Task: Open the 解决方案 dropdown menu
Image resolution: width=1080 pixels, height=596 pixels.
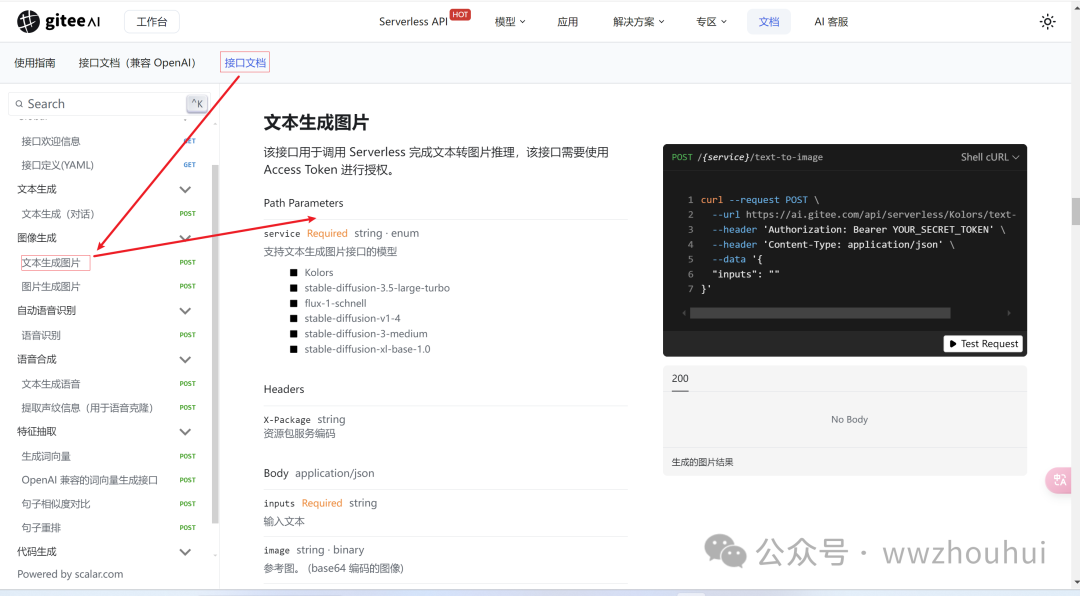Action: [638, 22]
